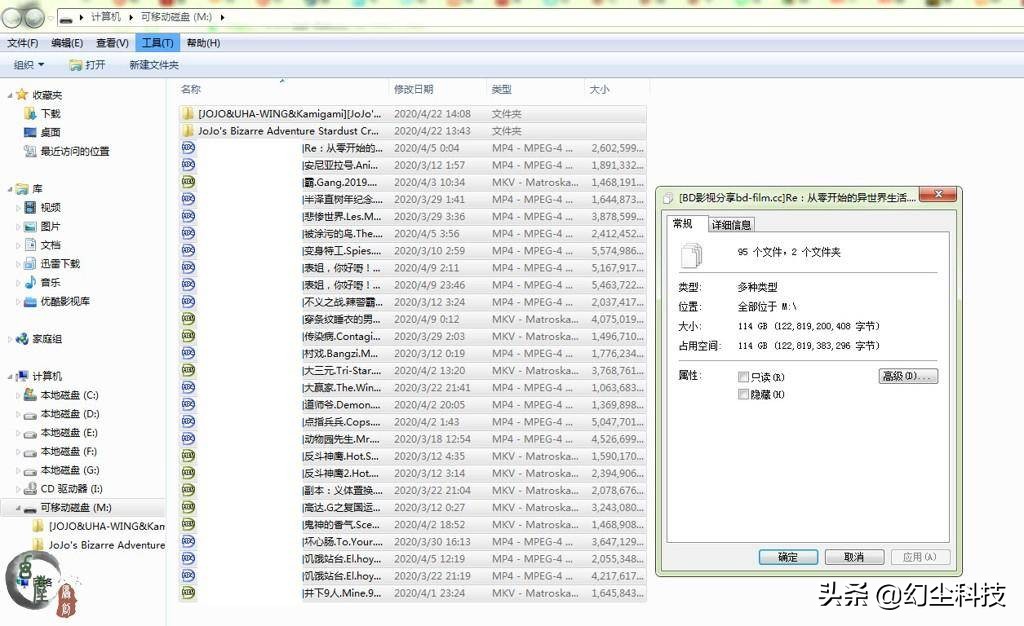Click the 大小 column header
Image resolution: width=1024 pixels, height=626 pixels.
(x=600, y=89)
